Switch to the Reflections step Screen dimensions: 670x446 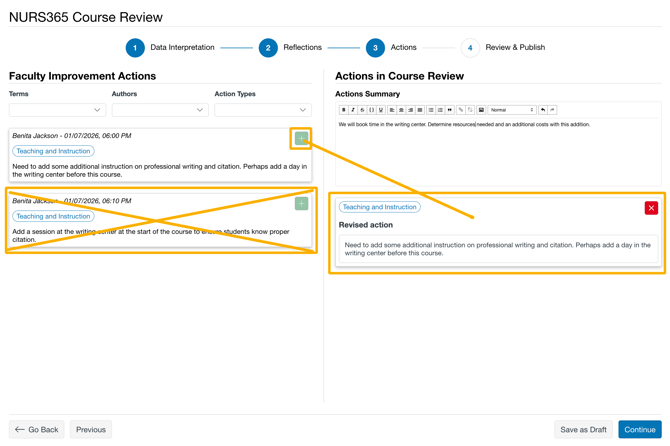pos(268,48)
